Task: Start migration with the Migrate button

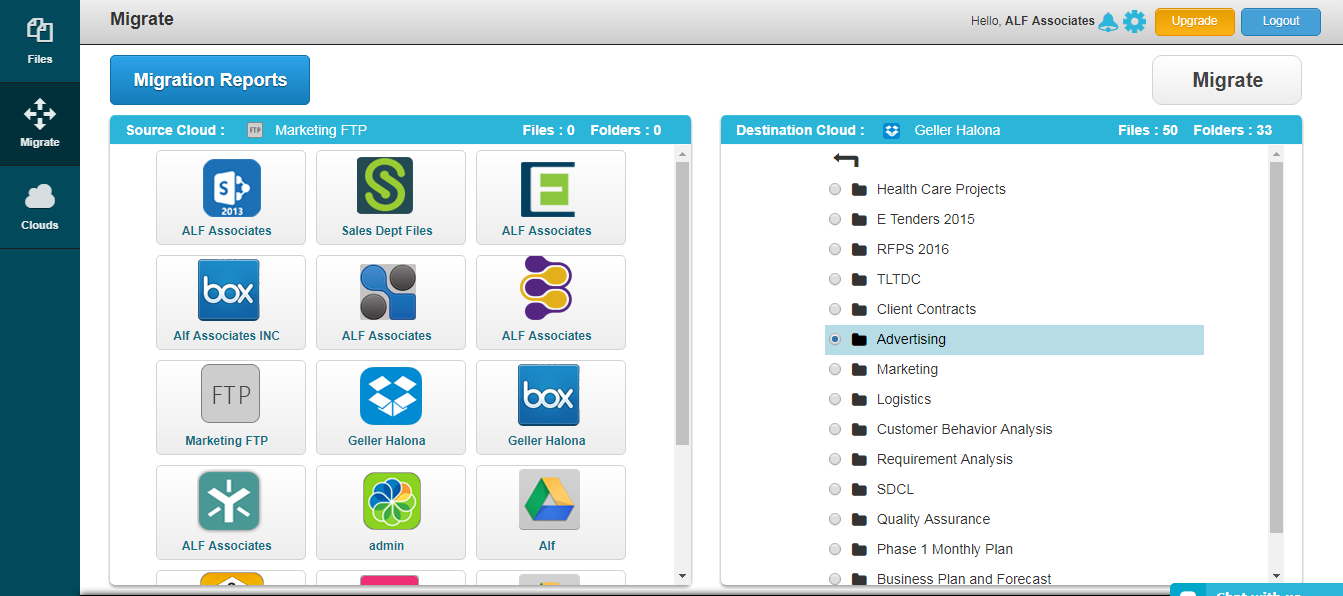Action: pos(1226,79)
